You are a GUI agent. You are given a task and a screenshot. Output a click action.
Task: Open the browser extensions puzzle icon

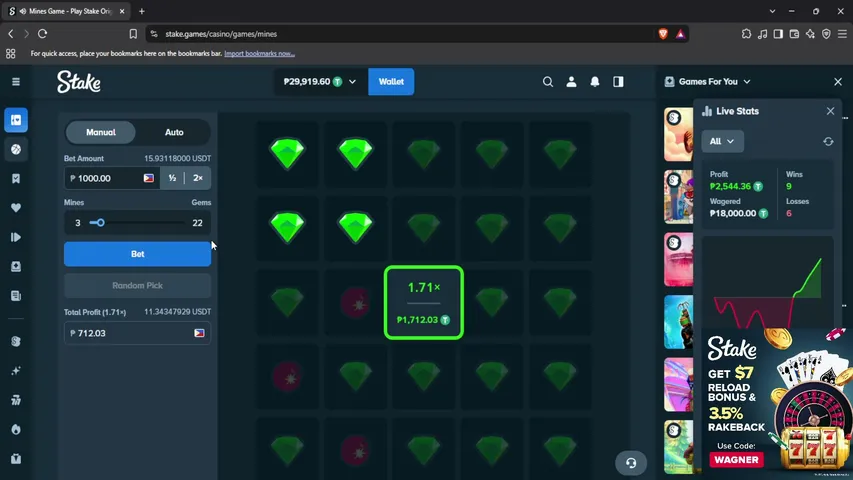pyautogui.click(x=746, y=34)
